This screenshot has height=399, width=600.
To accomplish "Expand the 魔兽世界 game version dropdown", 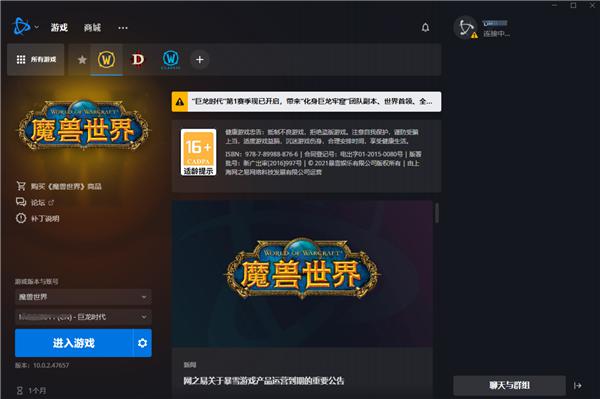I will pos(83,297).
